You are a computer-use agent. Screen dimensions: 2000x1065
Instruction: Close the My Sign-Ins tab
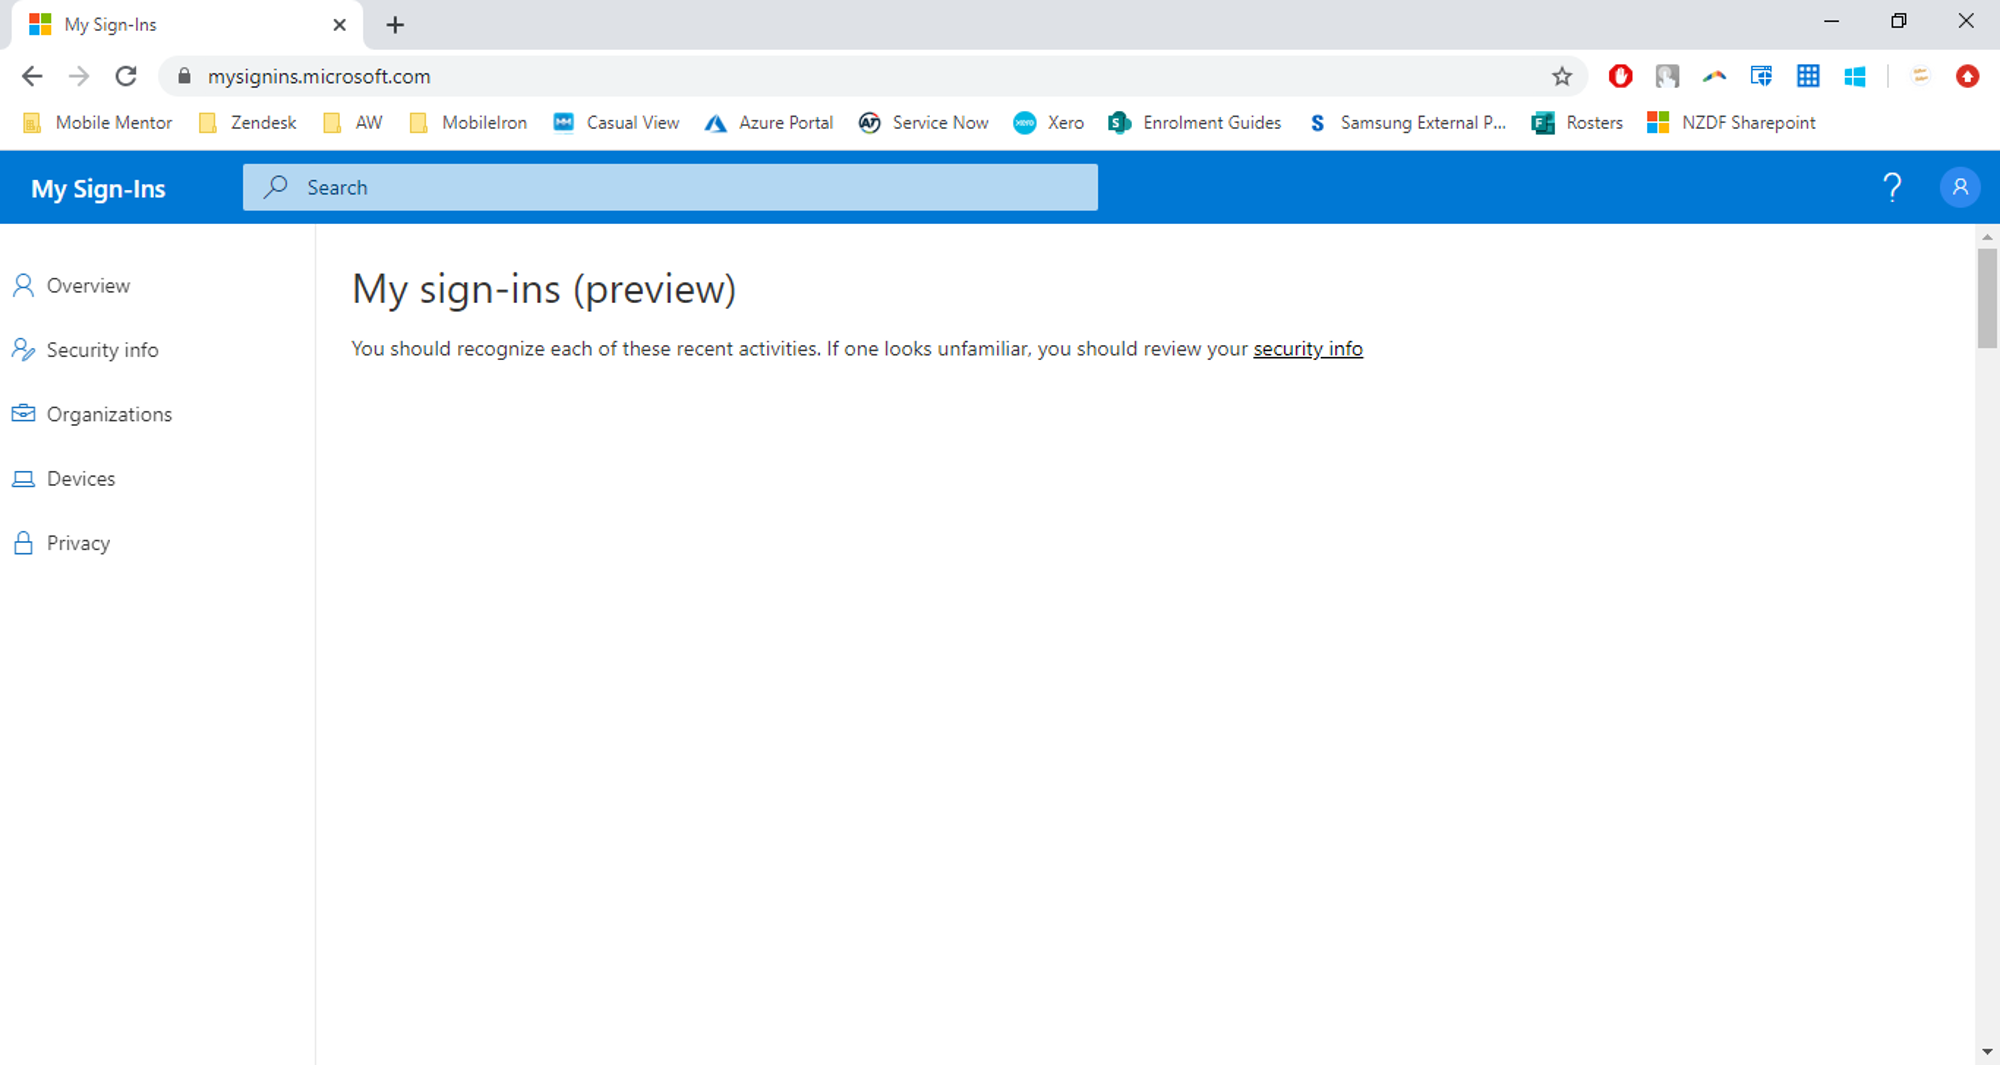(339, 25)
